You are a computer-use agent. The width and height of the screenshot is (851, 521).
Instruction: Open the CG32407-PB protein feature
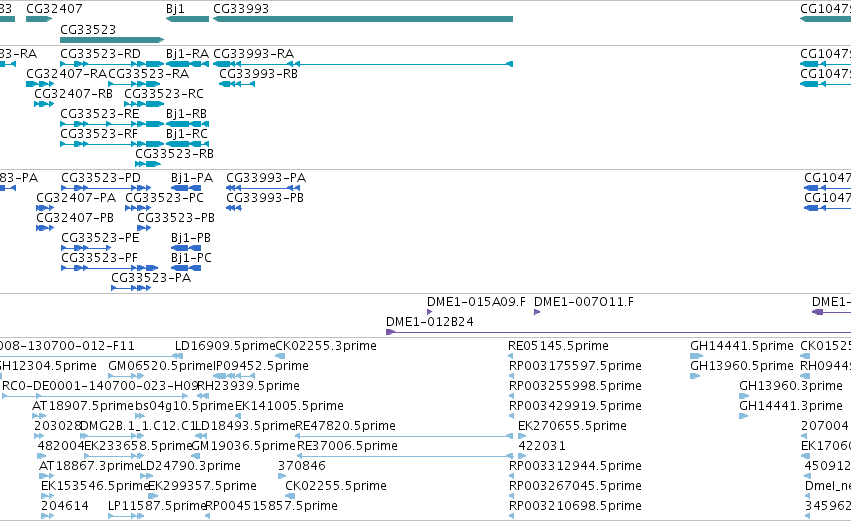(45, 228)
